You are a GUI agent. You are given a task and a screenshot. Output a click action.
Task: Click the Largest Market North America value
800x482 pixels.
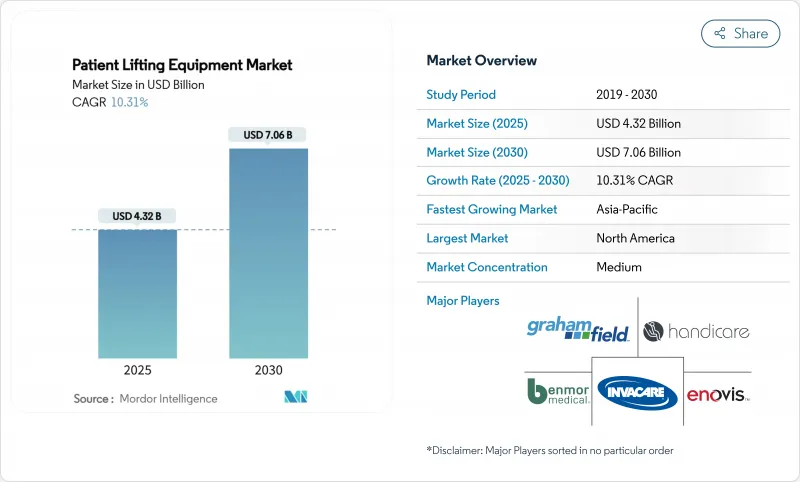click(635, 238)
